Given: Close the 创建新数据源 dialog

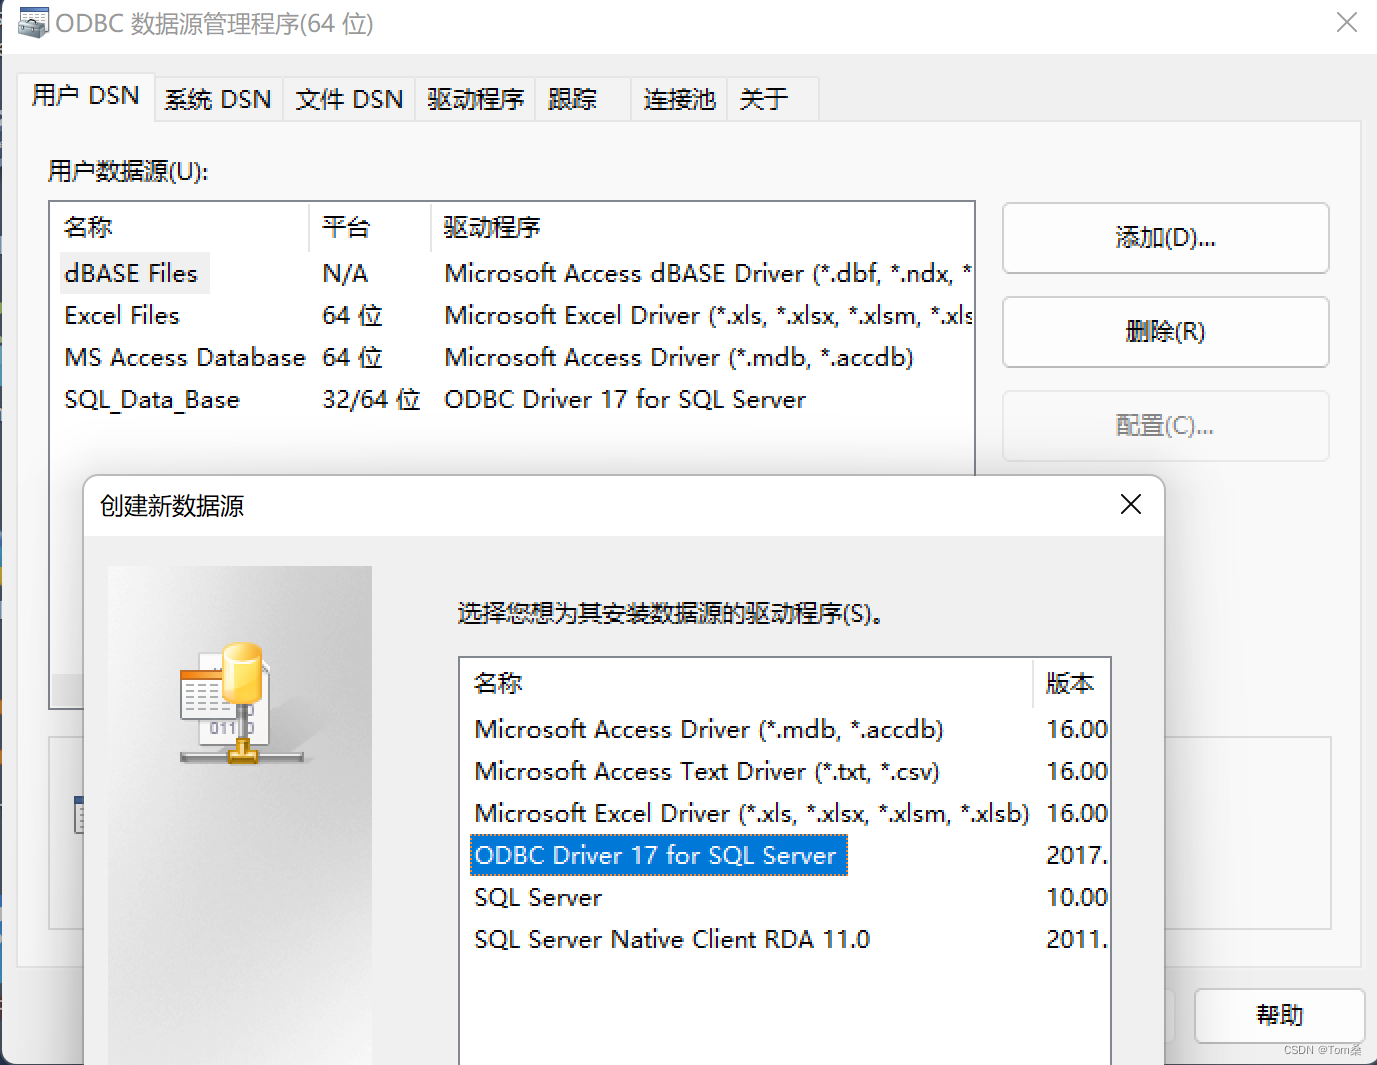Looking at the screenshot, I should 1131,504.
